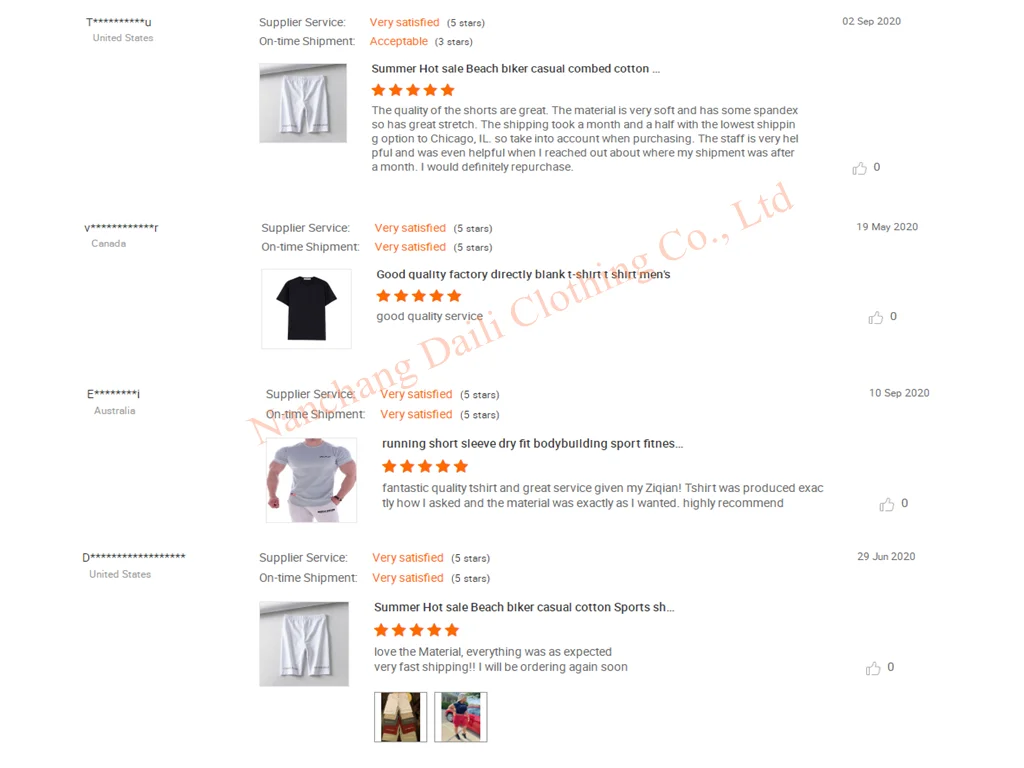This screenshot has height=768, width=1024.
Task: Click the 'Acceptable' on-time shipment rating
Action: (x=398, y=41)
